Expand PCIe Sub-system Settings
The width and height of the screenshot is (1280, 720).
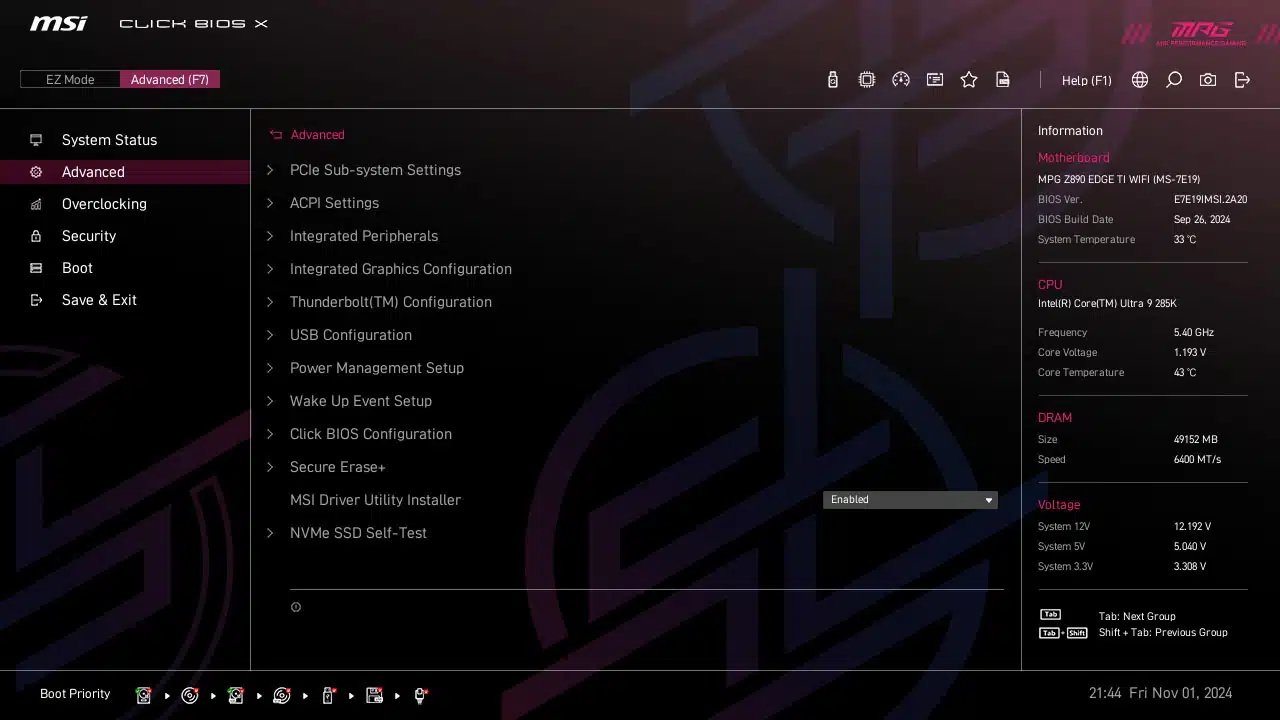tap(375, 170)
